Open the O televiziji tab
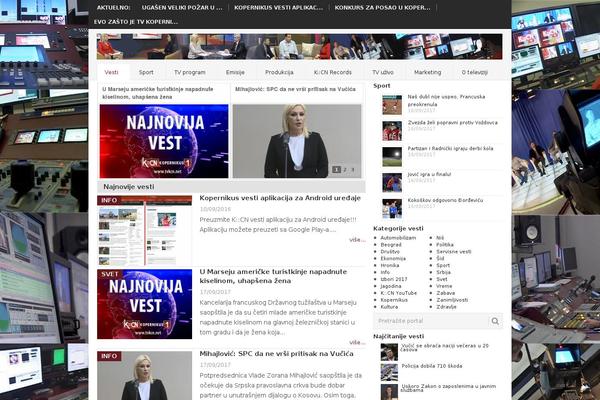The image size is (600, 400). click(x=474, y=72)
